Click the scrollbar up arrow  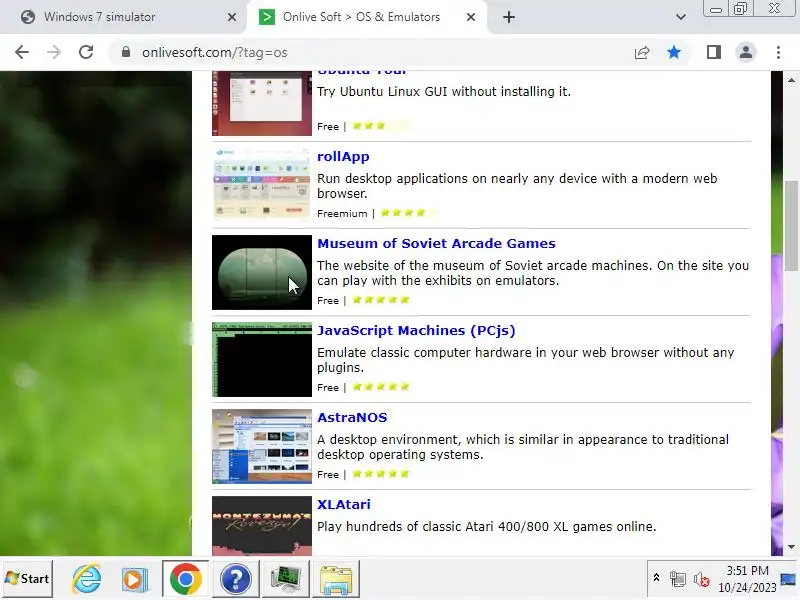click(791, 80)
